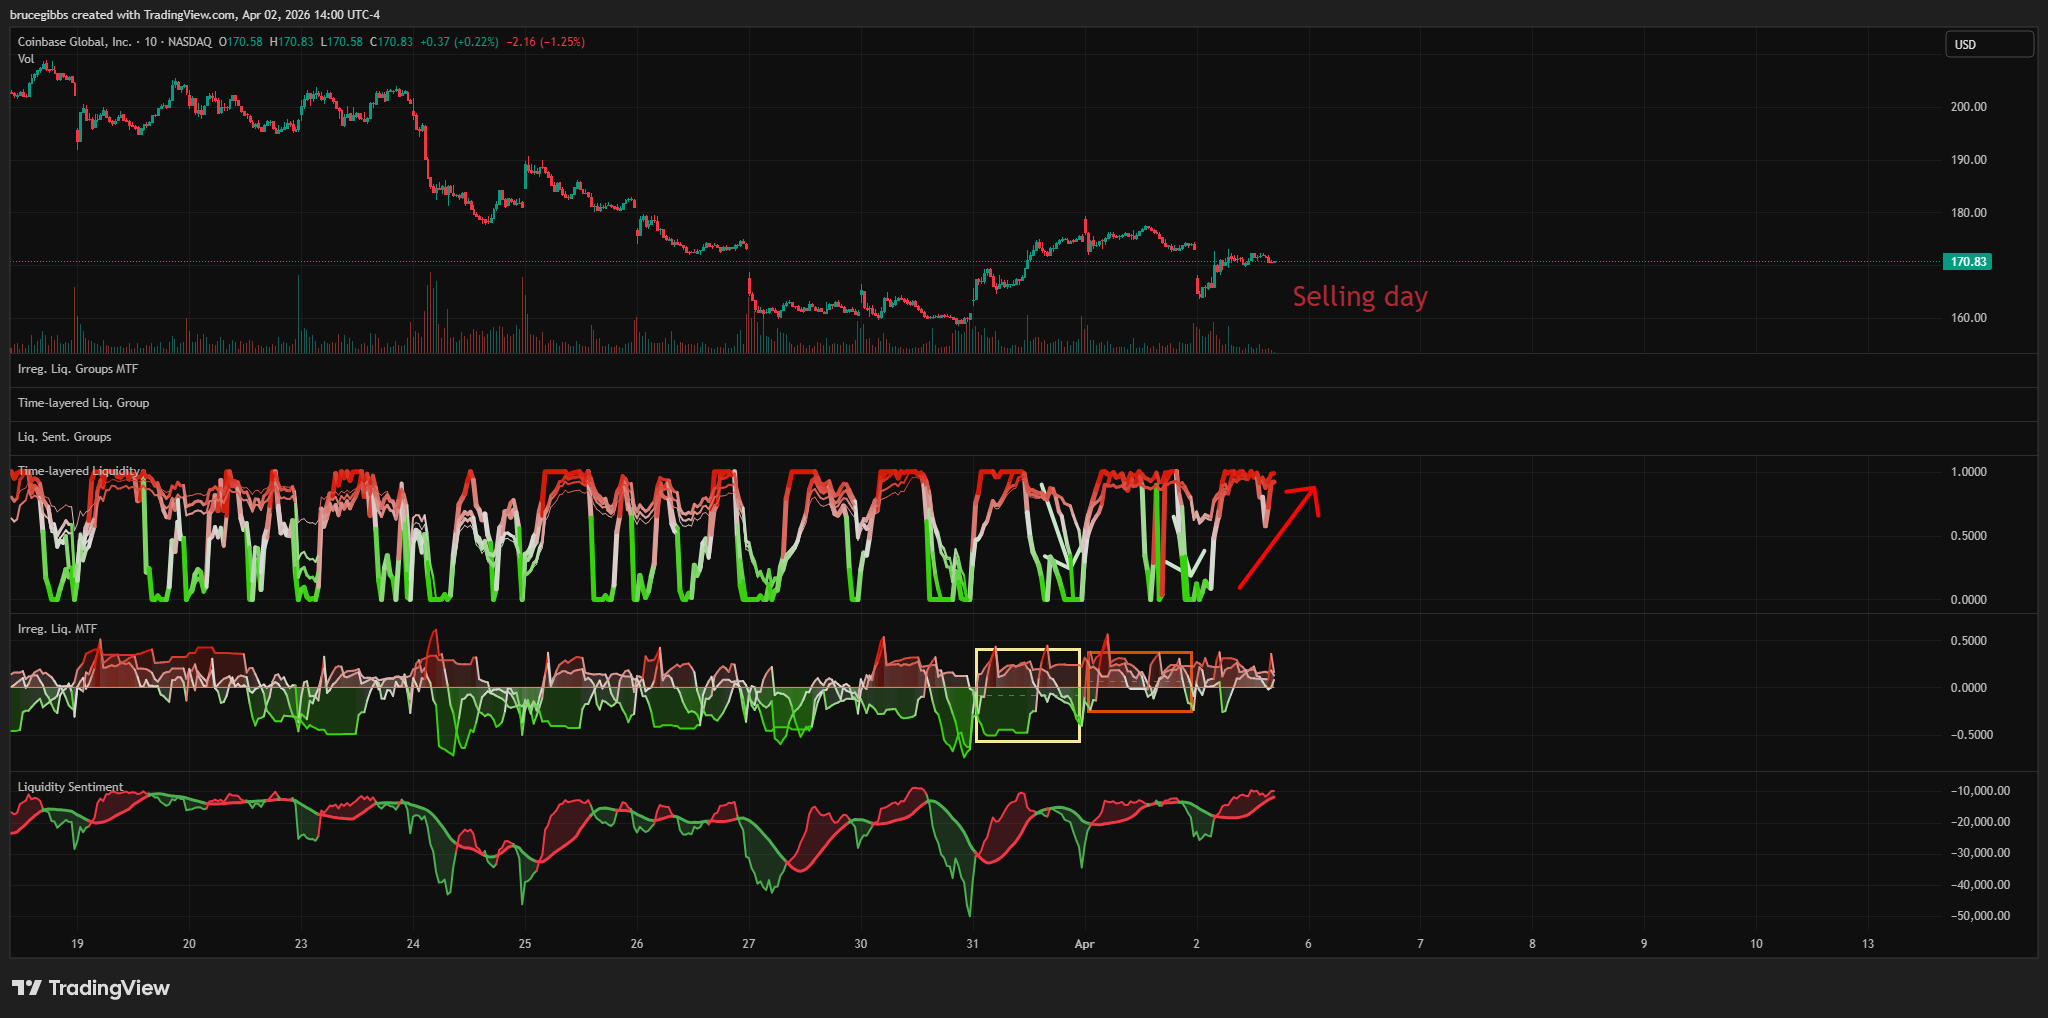2048x1018 pixels.
Task: Click the 200.00 level on price scale
Action: pyautogui.click(x=1968, y=107)
